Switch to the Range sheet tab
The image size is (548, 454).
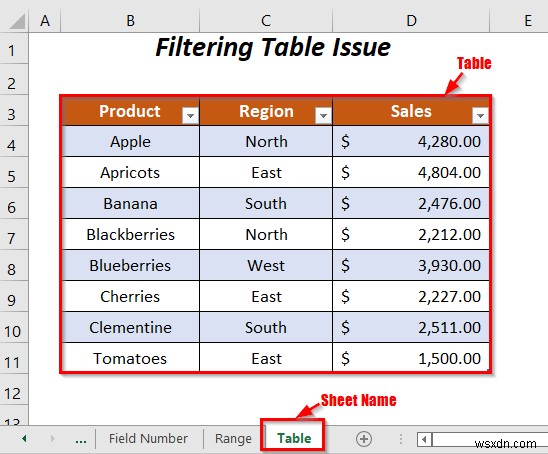(233, 439)
